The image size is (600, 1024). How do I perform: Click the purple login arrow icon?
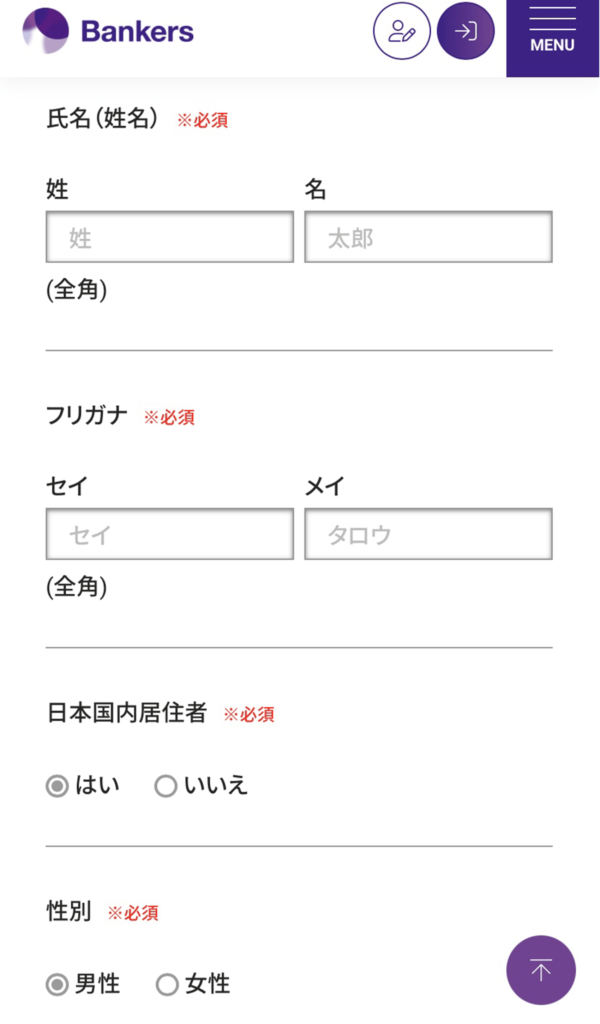tap(466, 31)
